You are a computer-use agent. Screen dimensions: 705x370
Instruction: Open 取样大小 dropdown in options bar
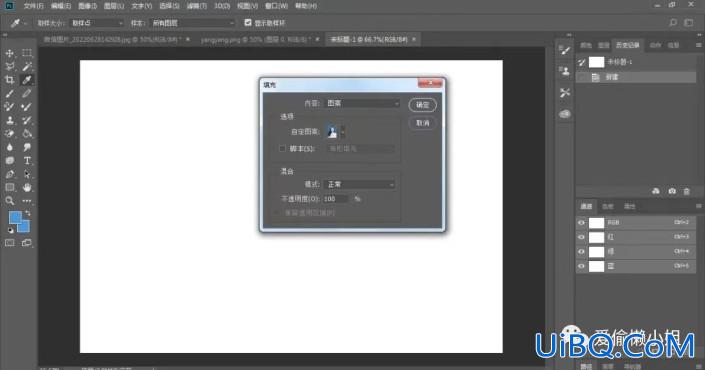tap(97, 23)
